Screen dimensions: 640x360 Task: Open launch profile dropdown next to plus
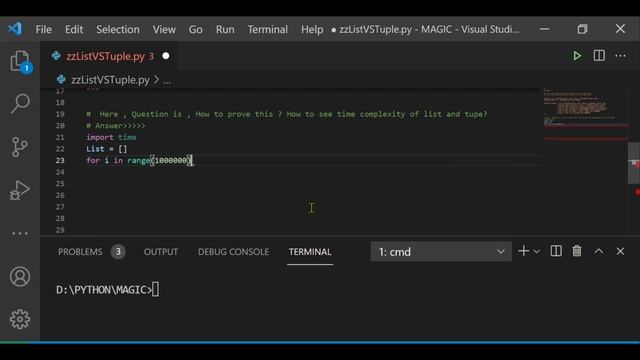(537, 251)
